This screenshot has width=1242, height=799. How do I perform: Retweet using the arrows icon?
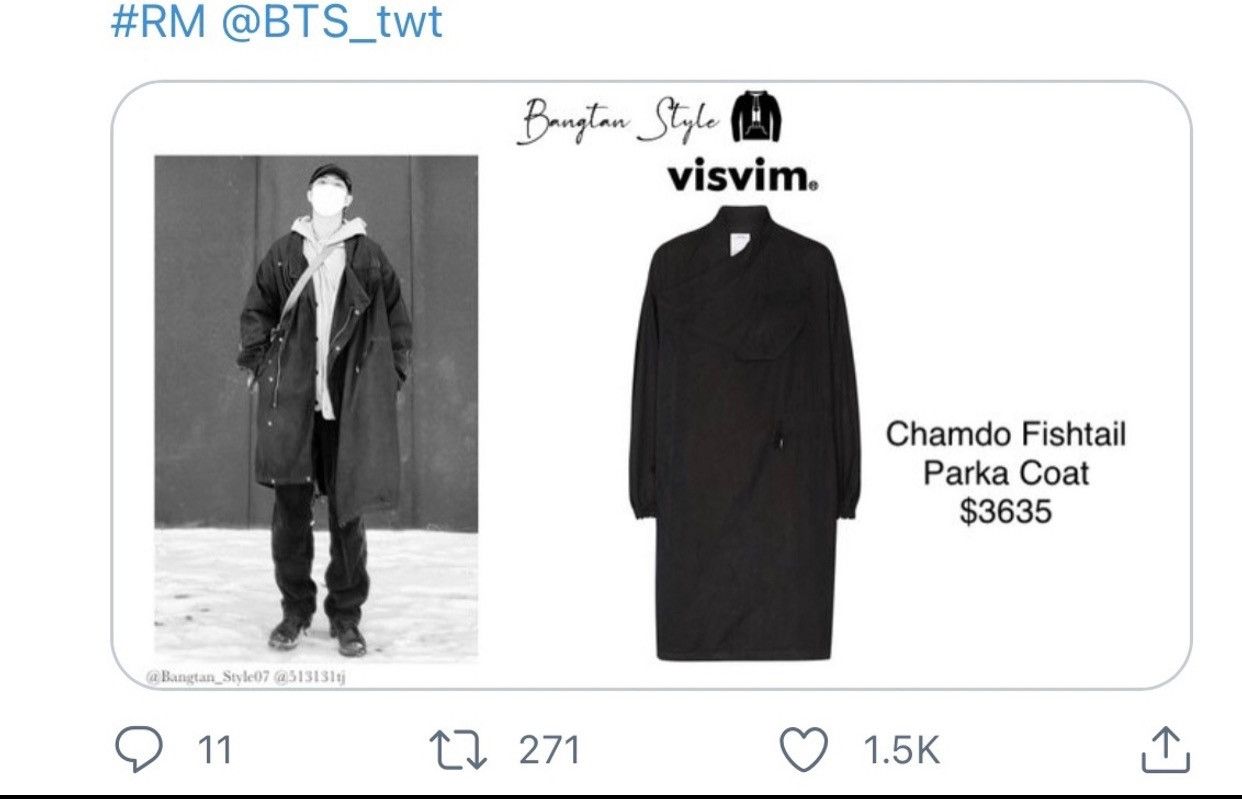[x=457, y=750]
